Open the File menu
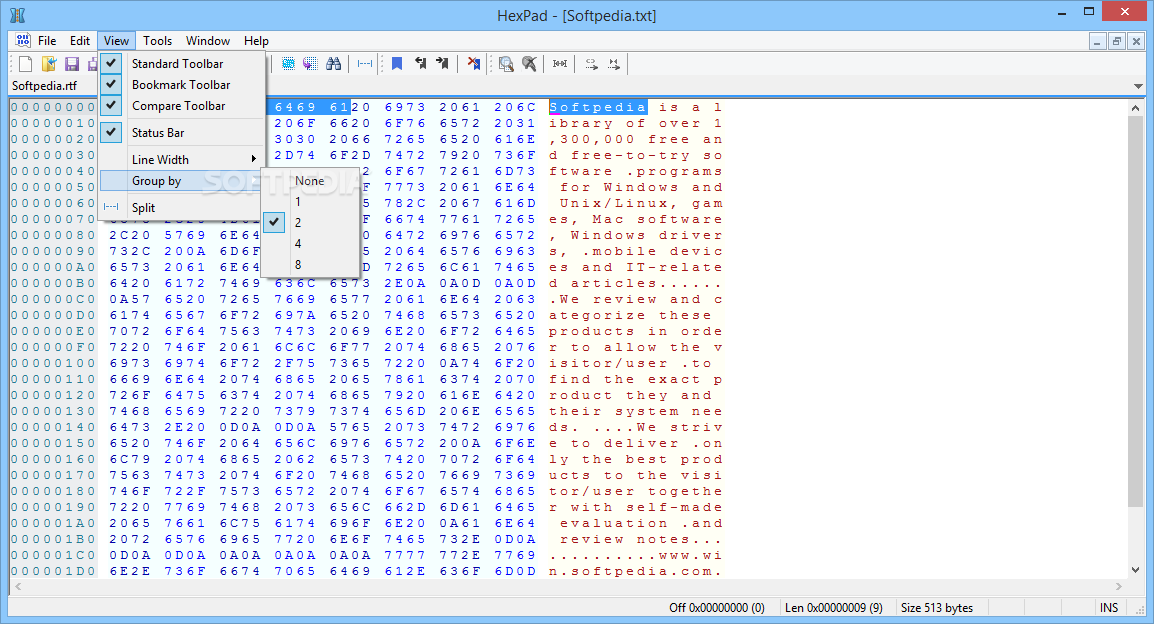 pyautogui.click(x=47, y=40)
